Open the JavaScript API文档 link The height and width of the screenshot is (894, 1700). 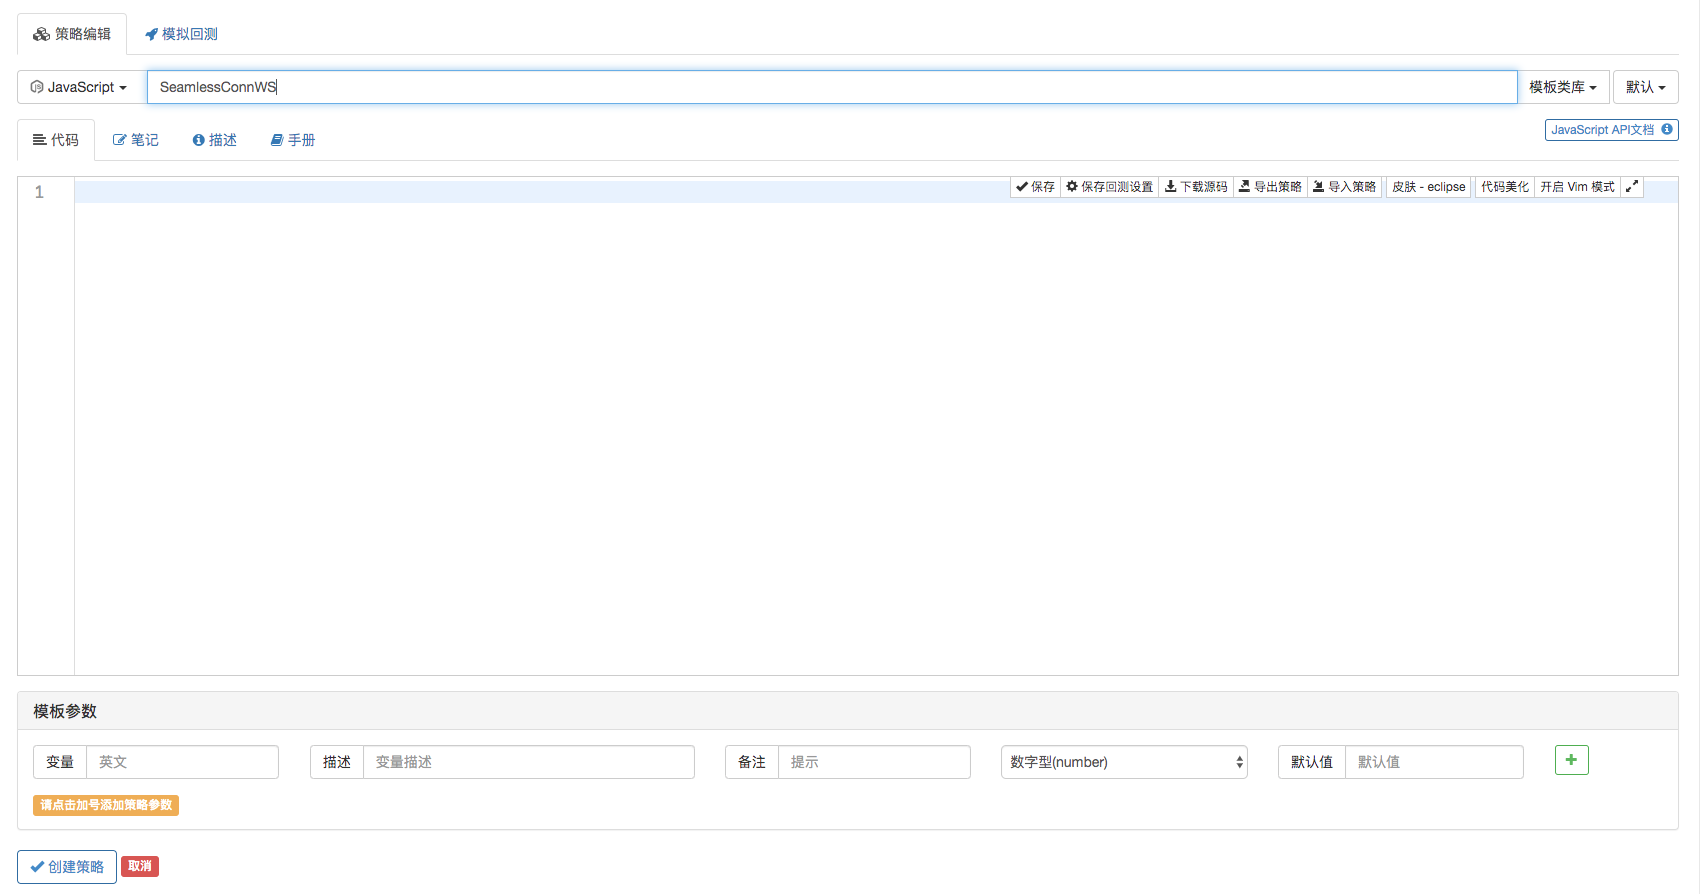(x=1611, y=130)
